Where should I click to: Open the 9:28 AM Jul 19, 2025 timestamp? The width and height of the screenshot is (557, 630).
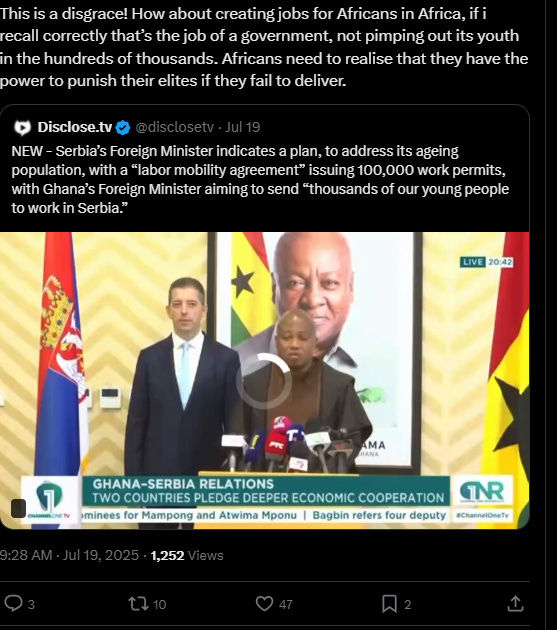click(70, 555)
